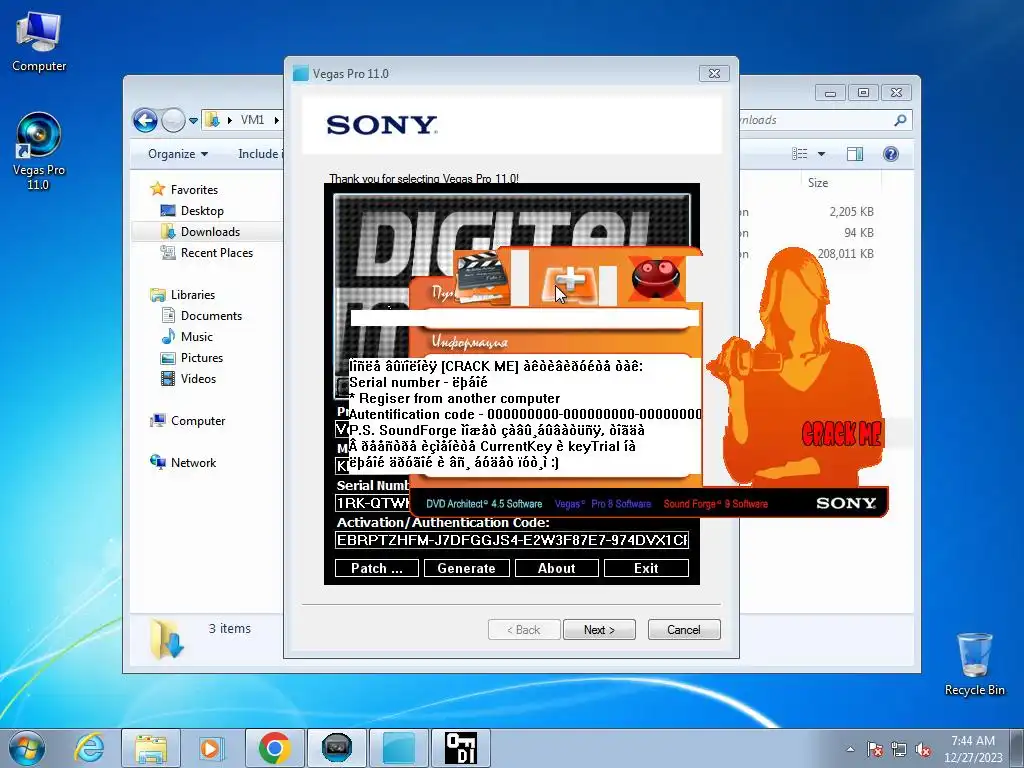The width and height of the screenshot is (1024, 768).
Task: Click the Action Center flag tray icon
Action: point(874,749)
